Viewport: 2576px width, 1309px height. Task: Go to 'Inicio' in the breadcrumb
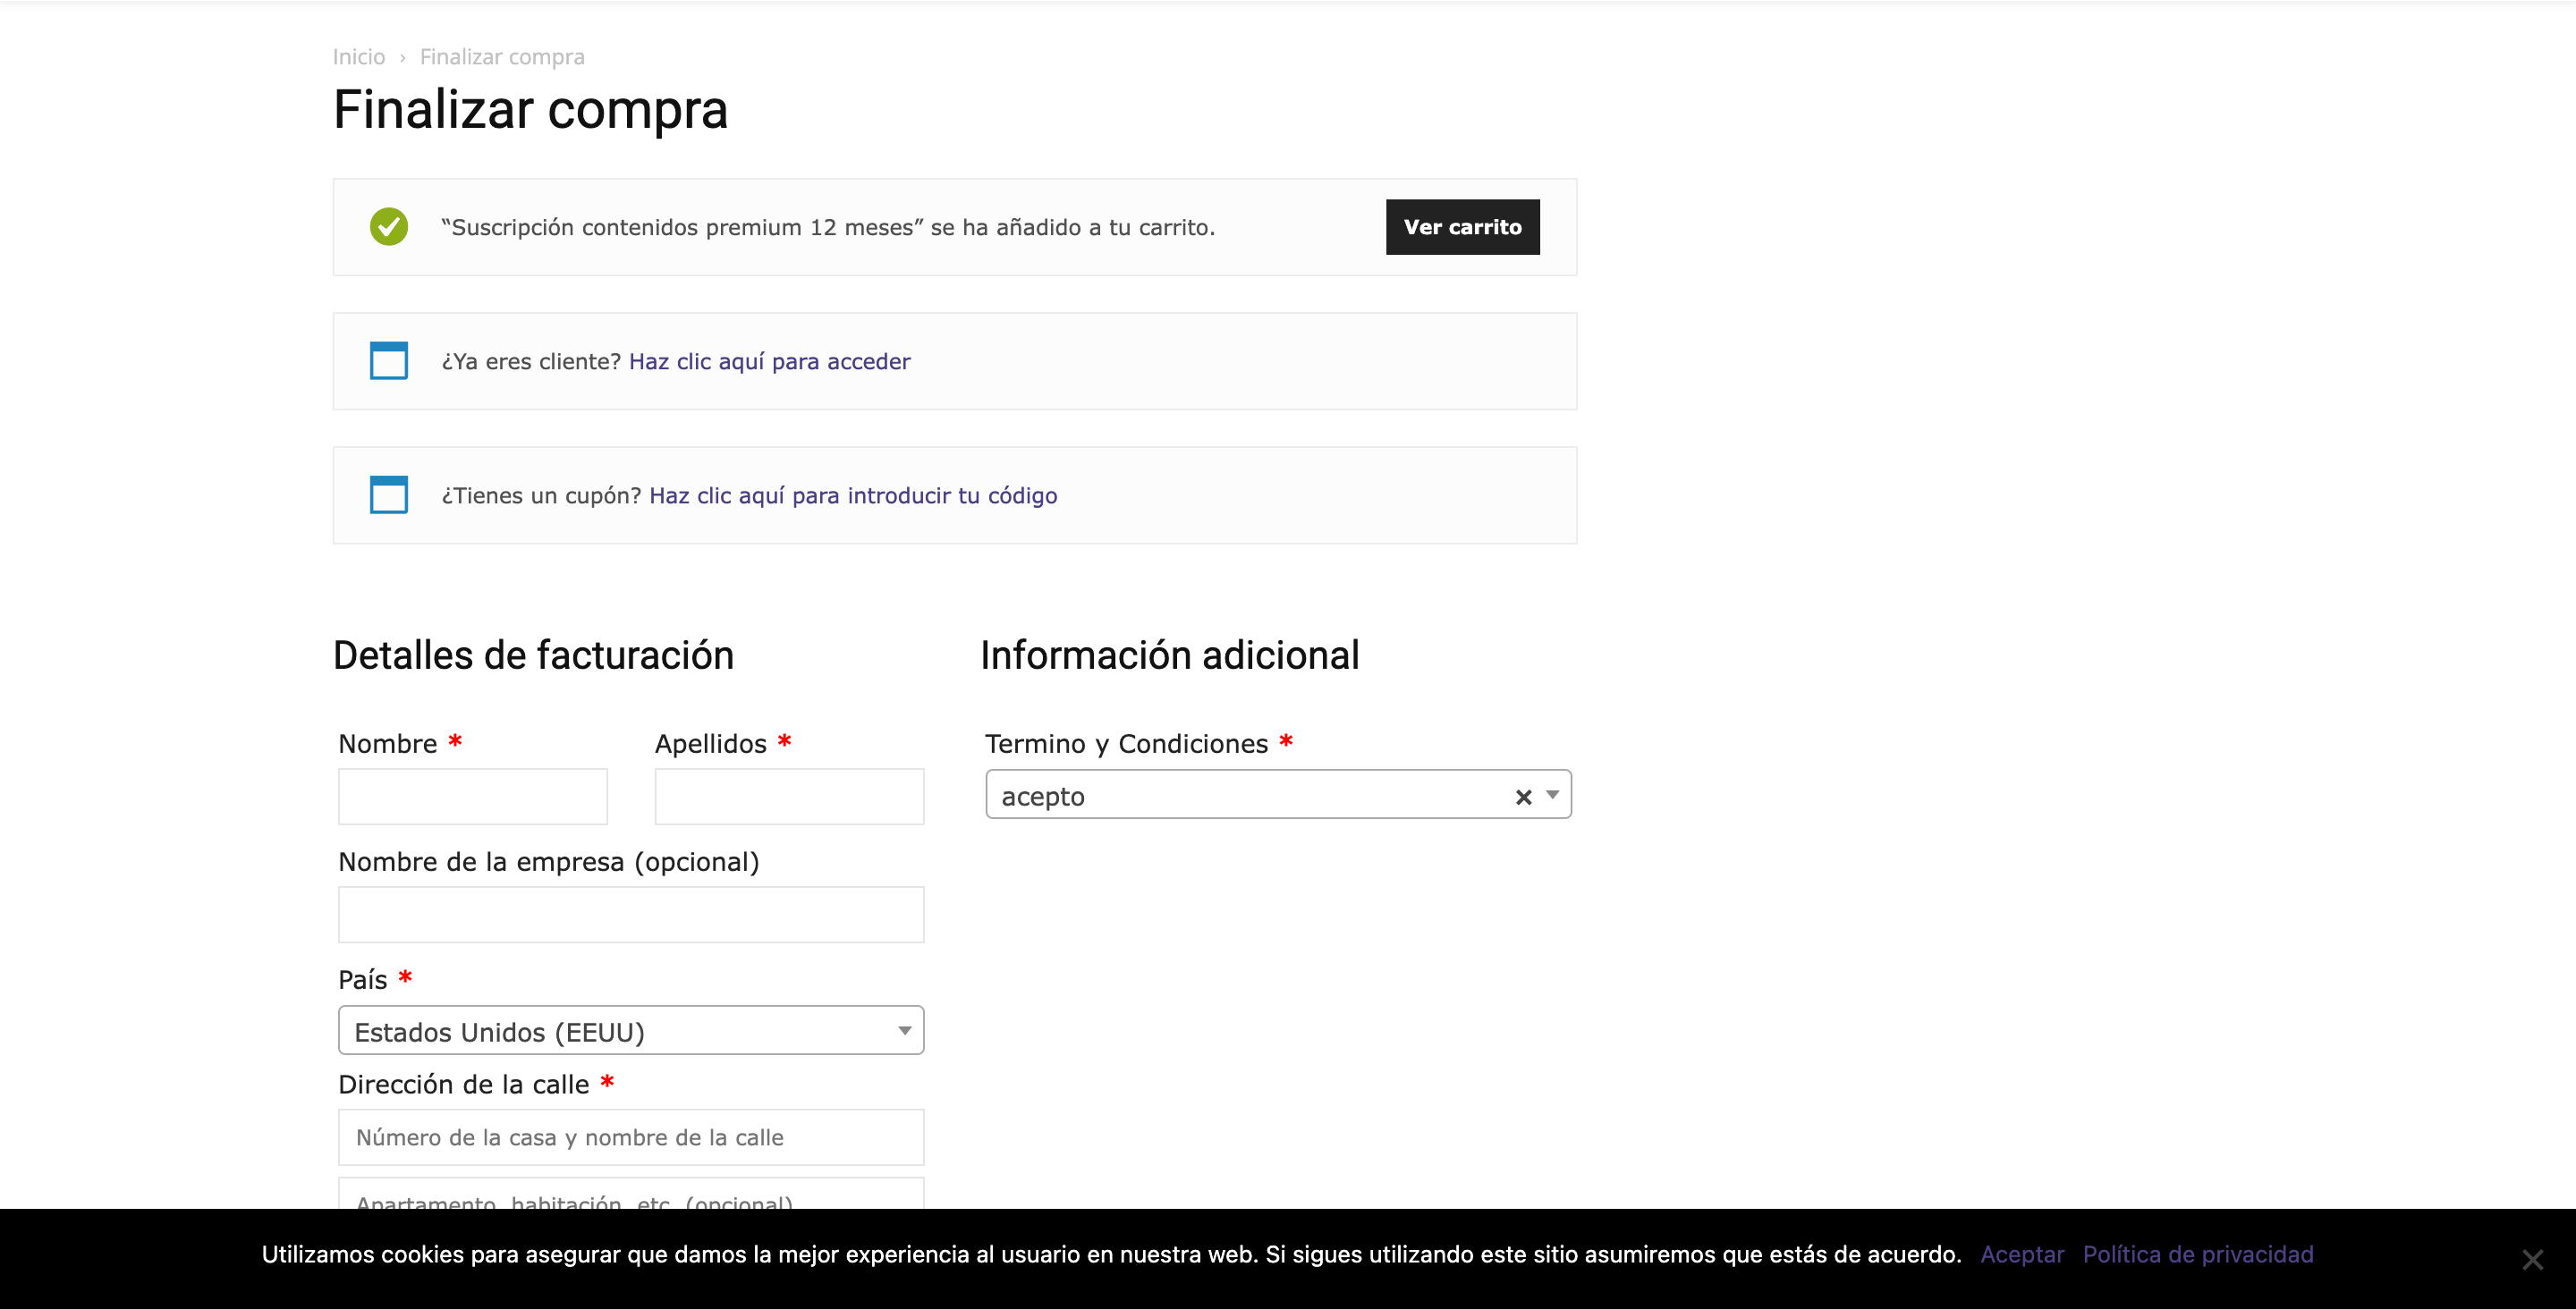click(359, 57)
